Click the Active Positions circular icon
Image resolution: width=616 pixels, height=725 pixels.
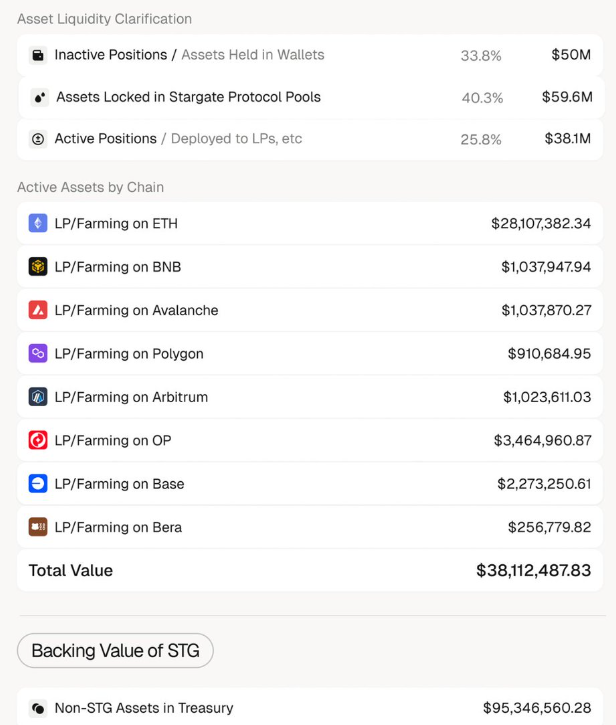(38, 139)
